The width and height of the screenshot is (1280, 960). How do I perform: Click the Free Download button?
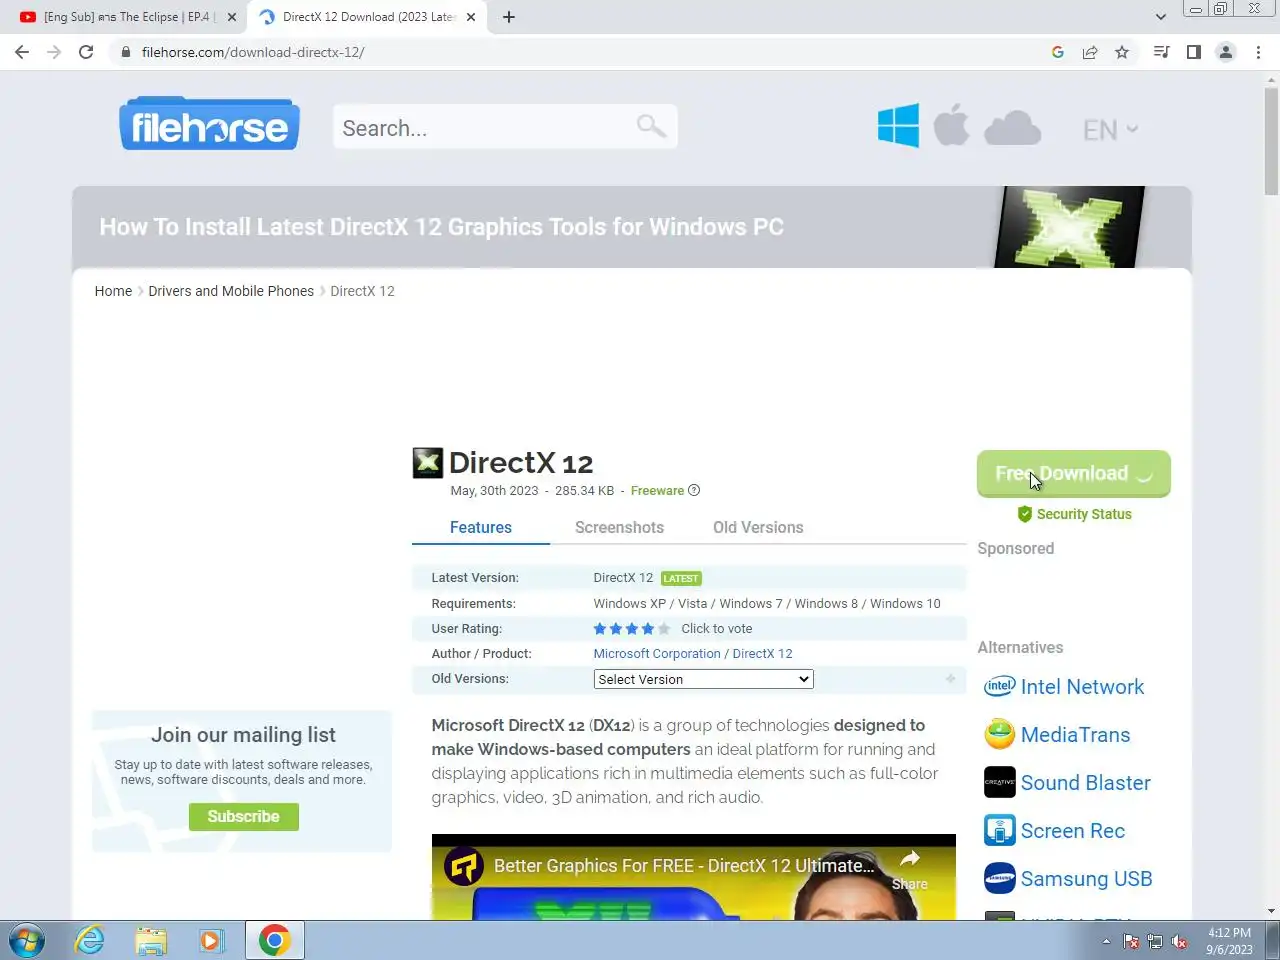(x=1074, y=474)
